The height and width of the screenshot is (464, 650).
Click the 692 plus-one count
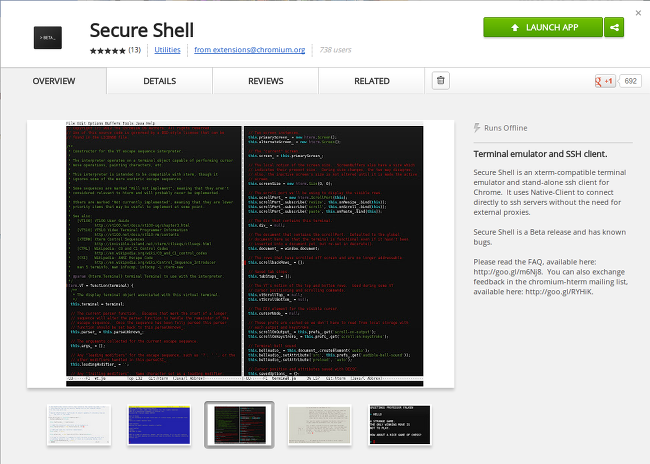pyautogui.click(x=630, y=81)
